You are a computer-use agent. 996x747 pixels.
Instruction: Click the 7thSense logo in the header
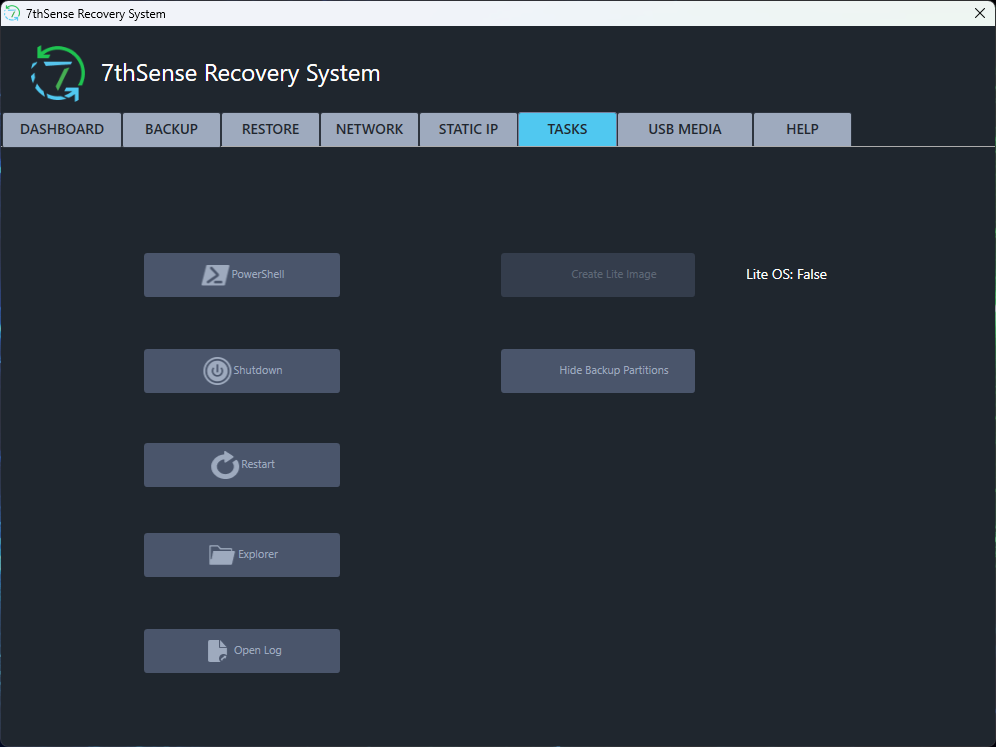58,74
